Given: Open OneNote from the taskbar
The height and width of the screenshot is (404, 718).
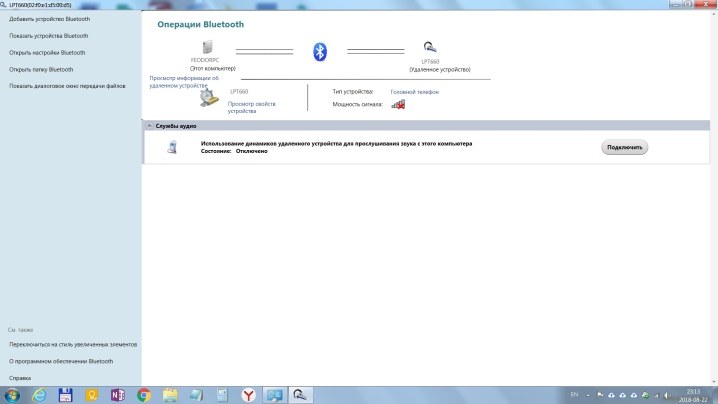Looking at the screenshot, I should pos(118,395).
